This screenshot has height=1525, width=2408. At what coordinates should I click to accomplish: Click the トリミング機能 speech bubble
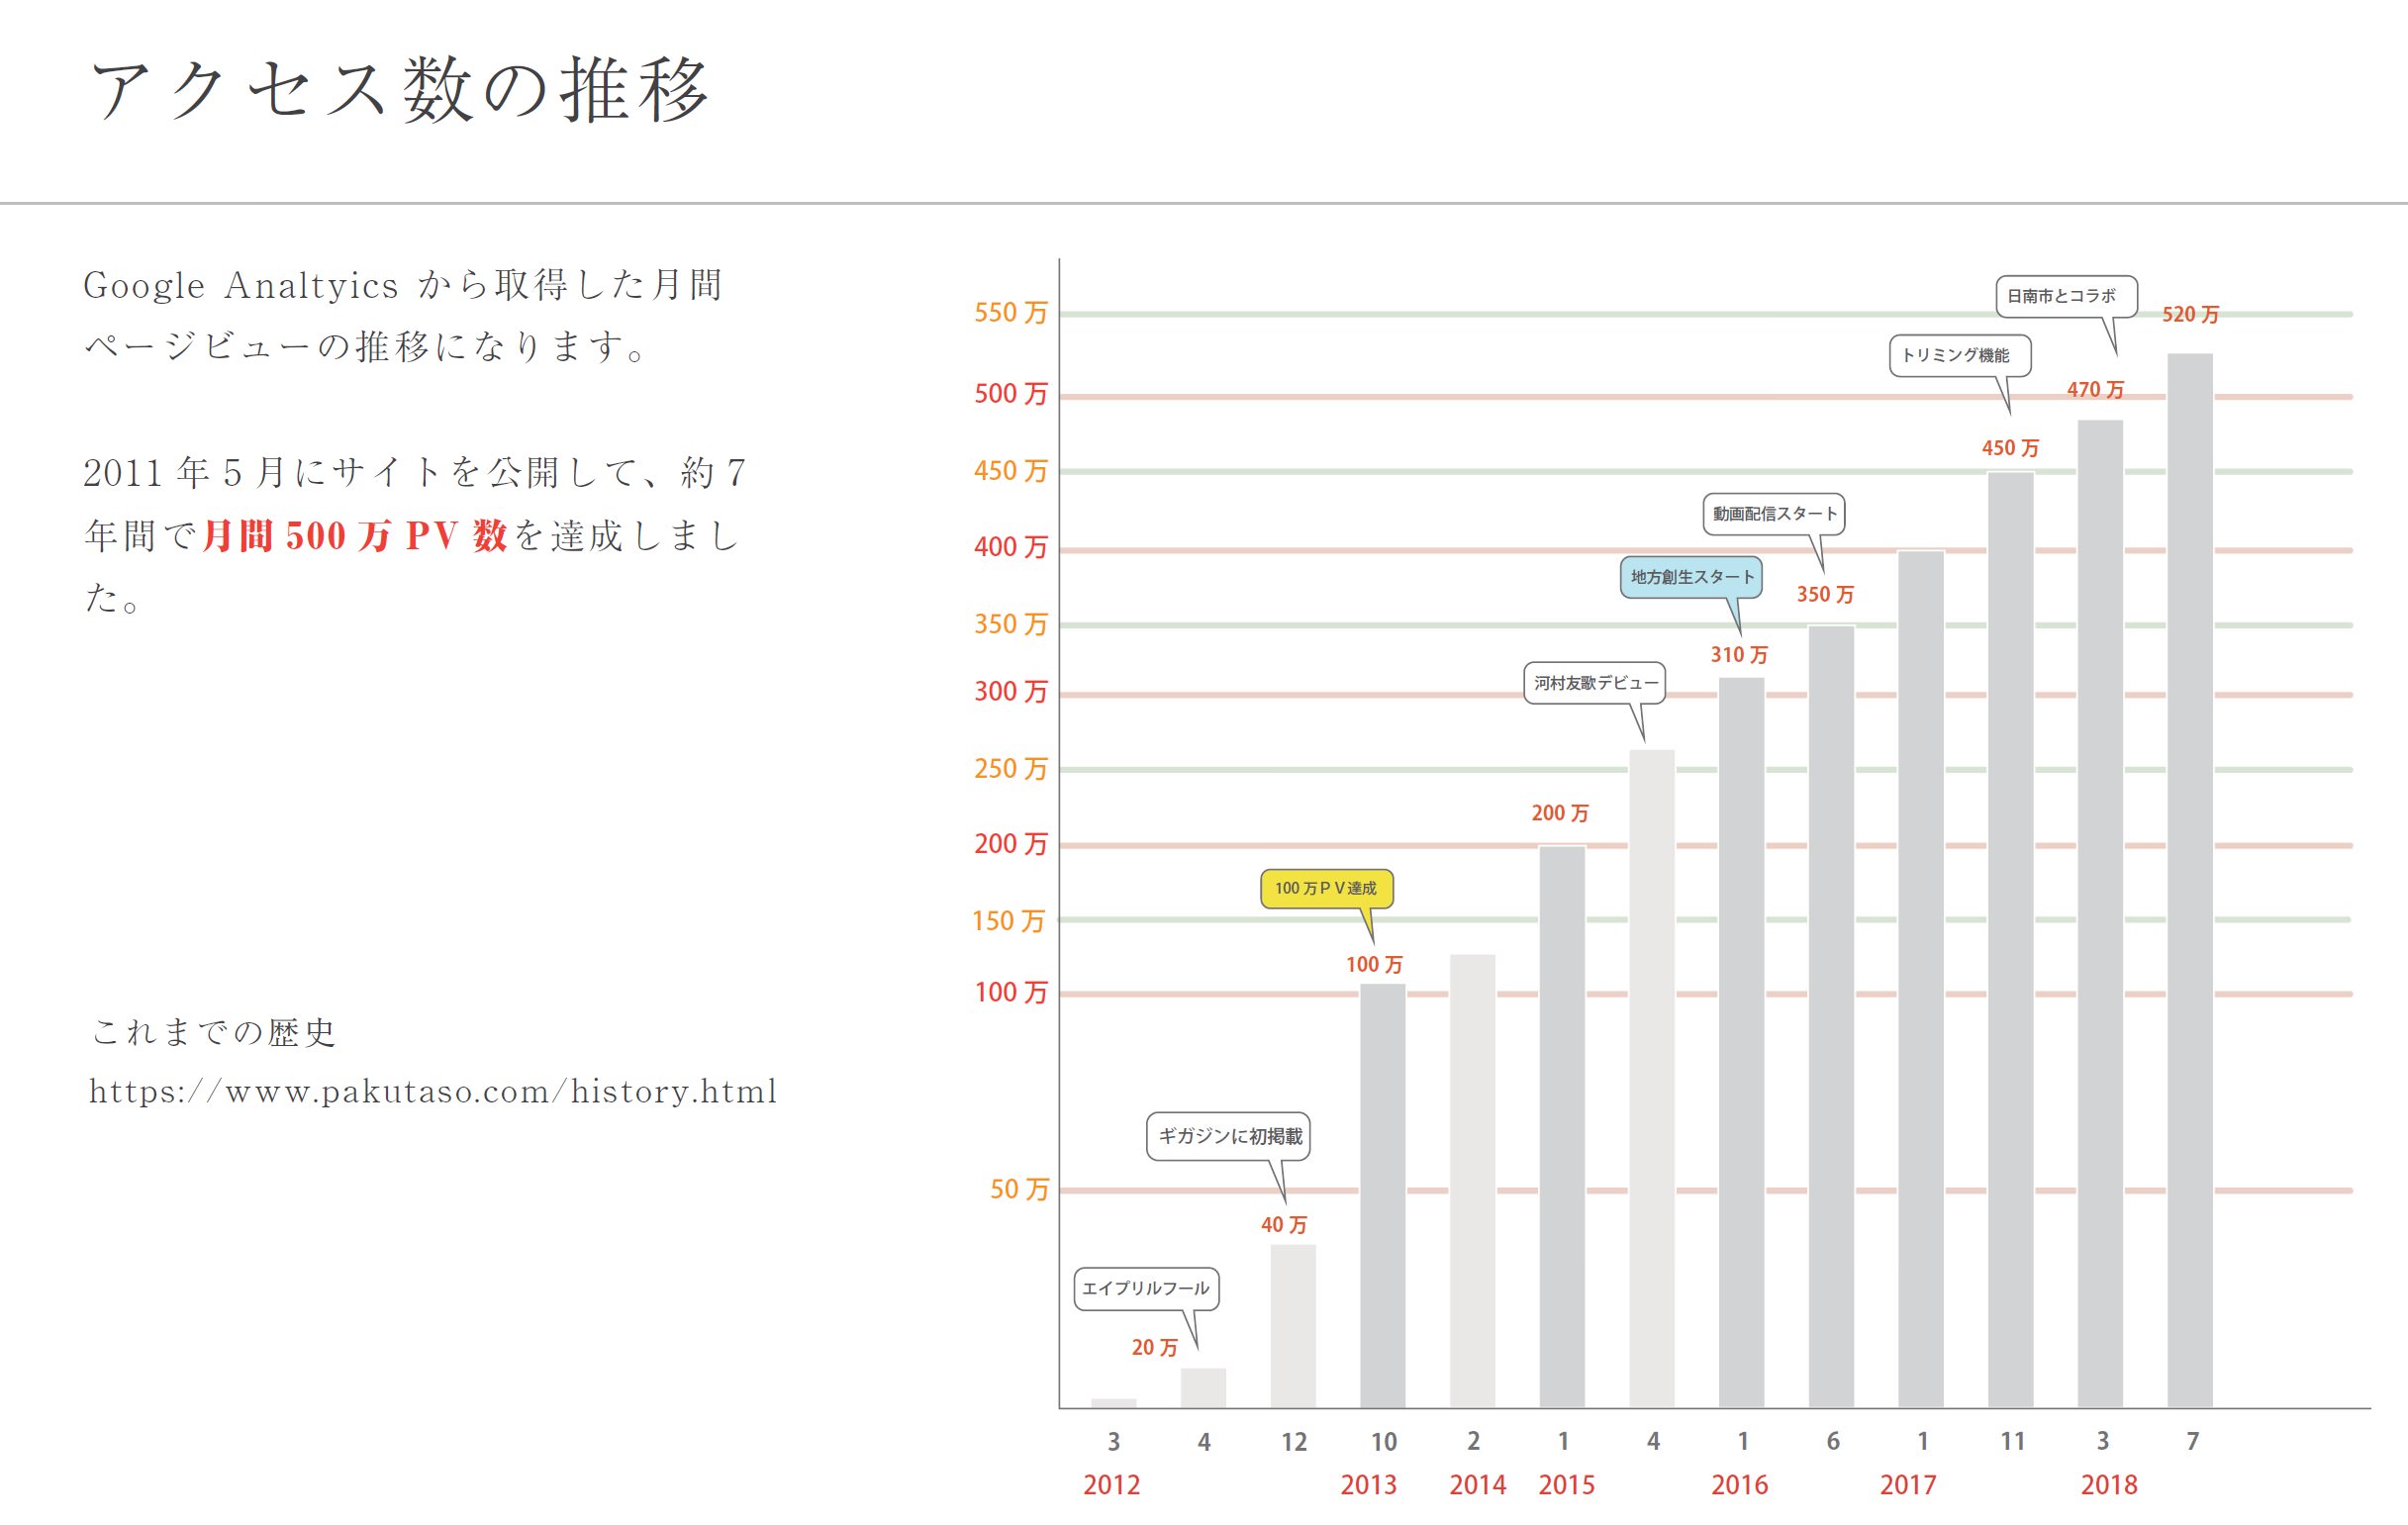1959,355
